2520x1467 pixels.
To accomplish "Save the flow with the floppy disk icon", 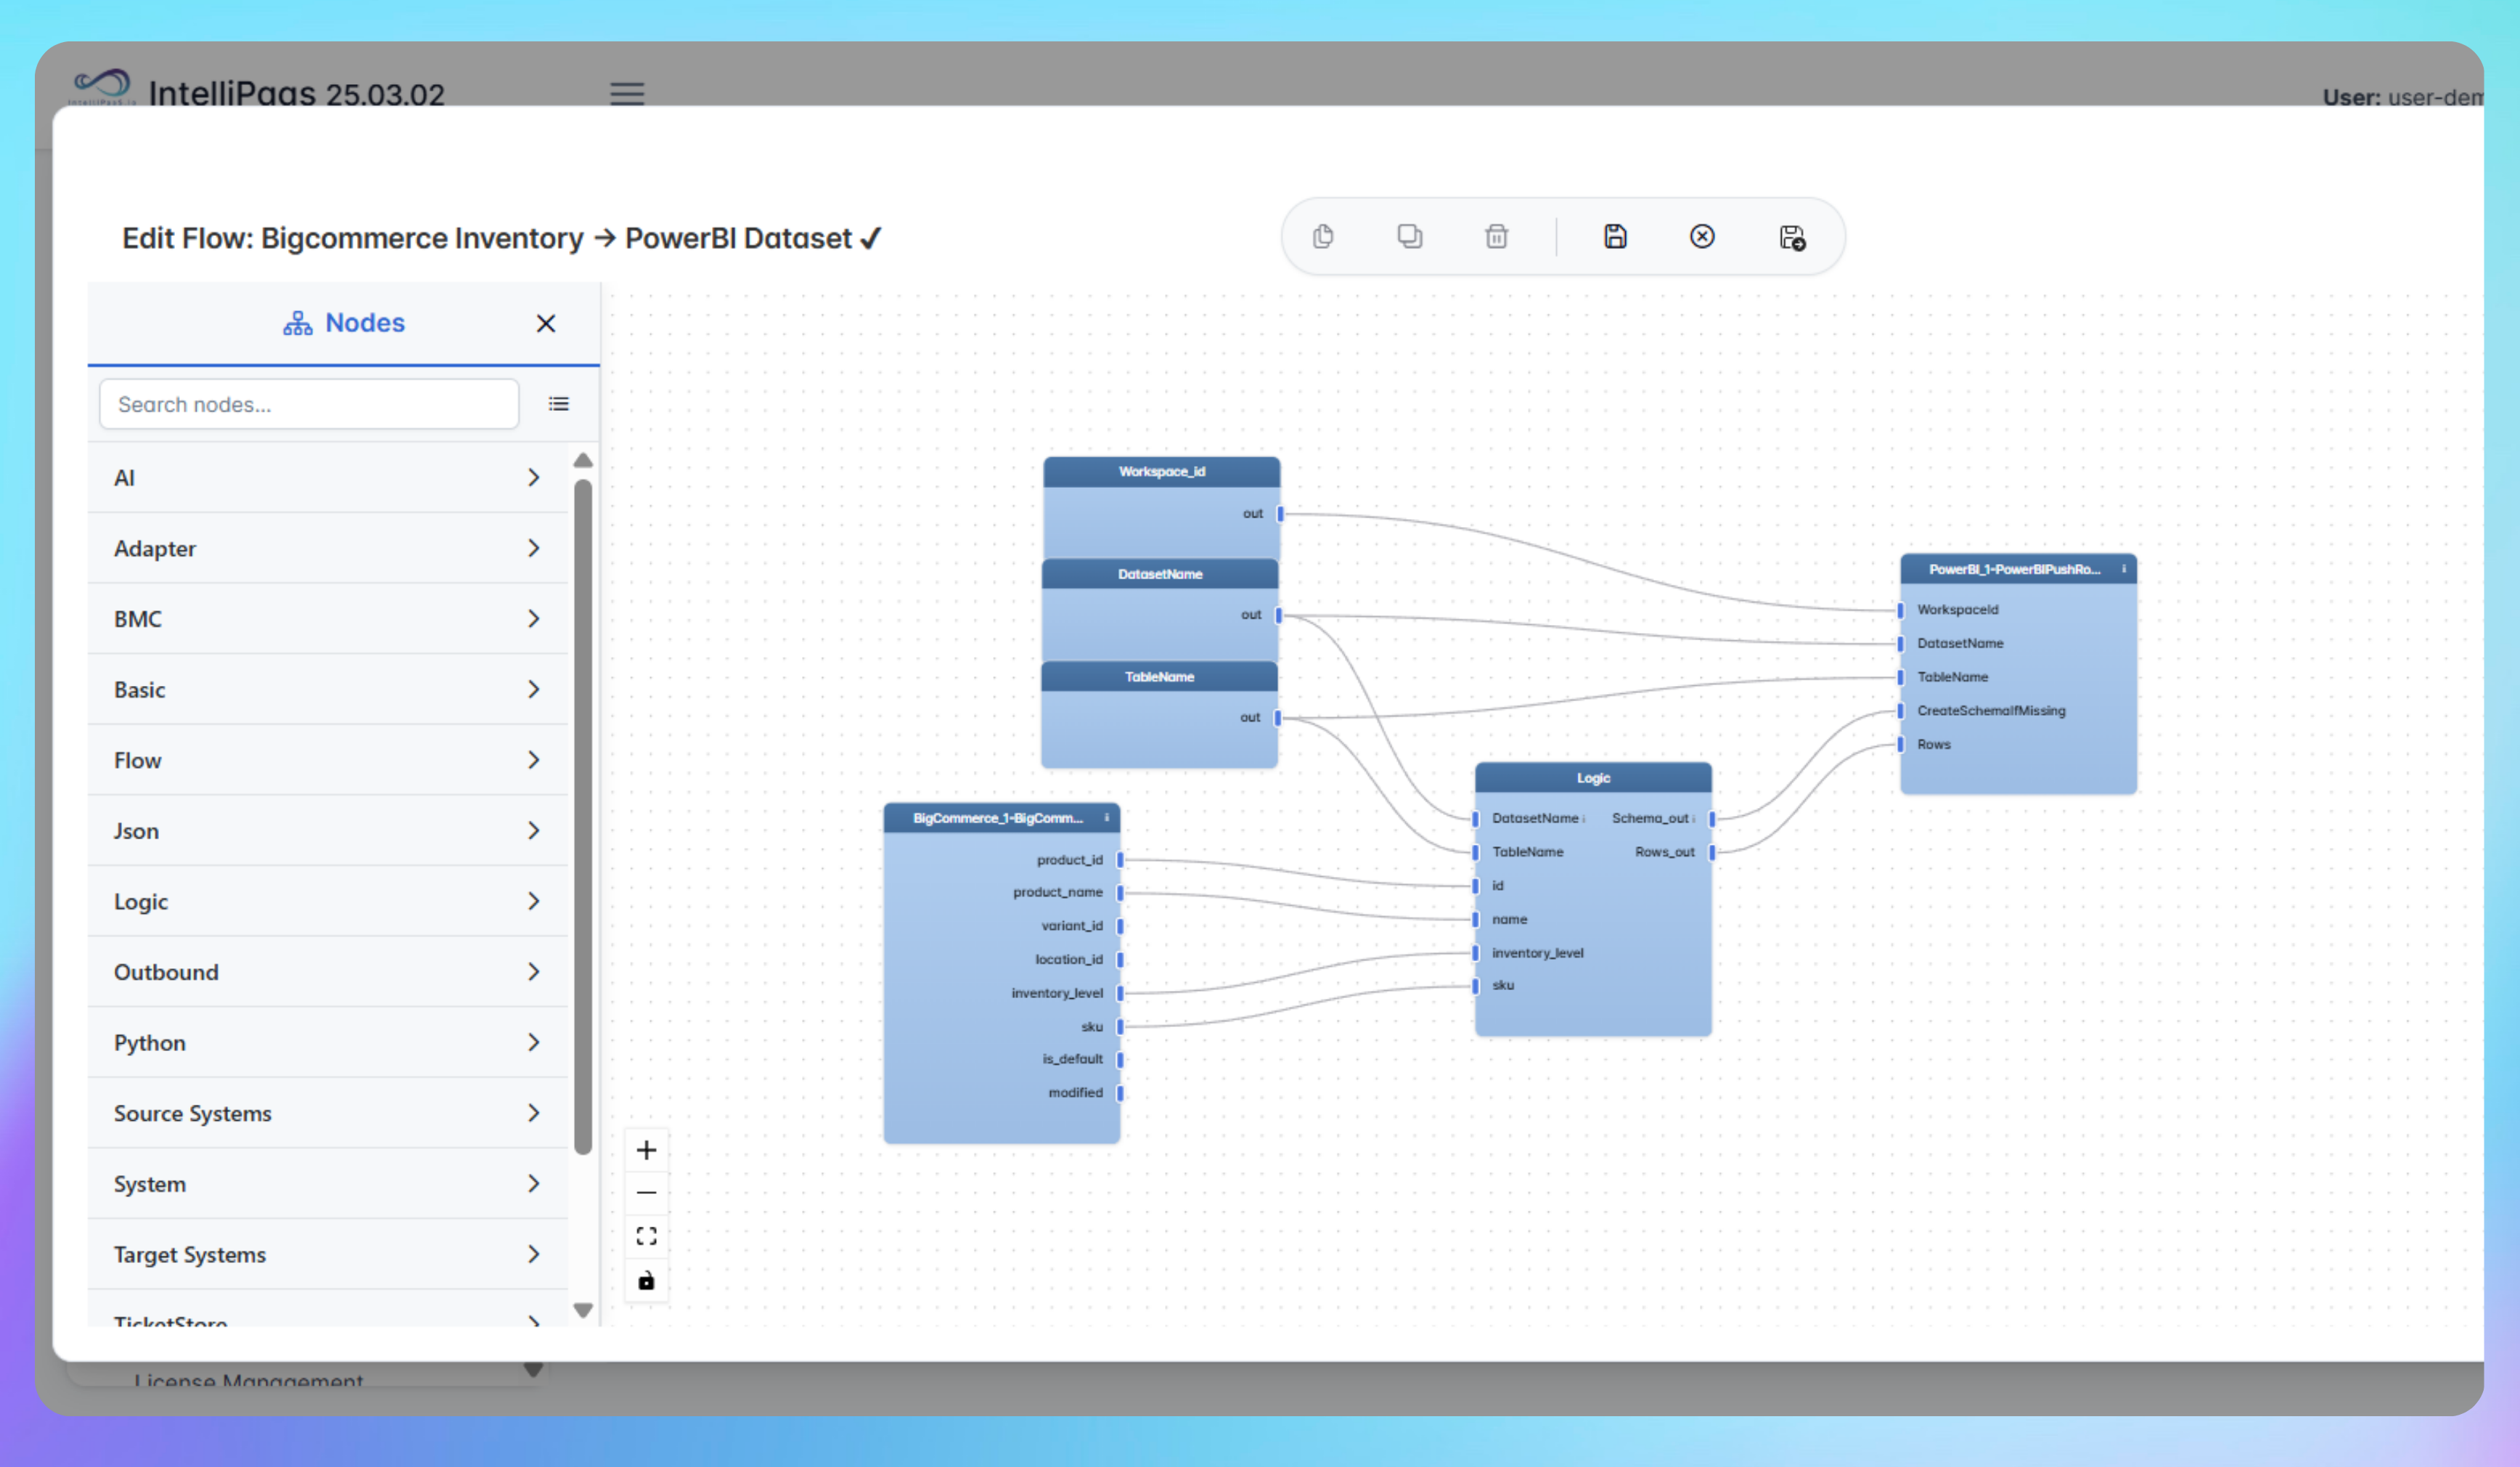I will tap(1615, 236).
